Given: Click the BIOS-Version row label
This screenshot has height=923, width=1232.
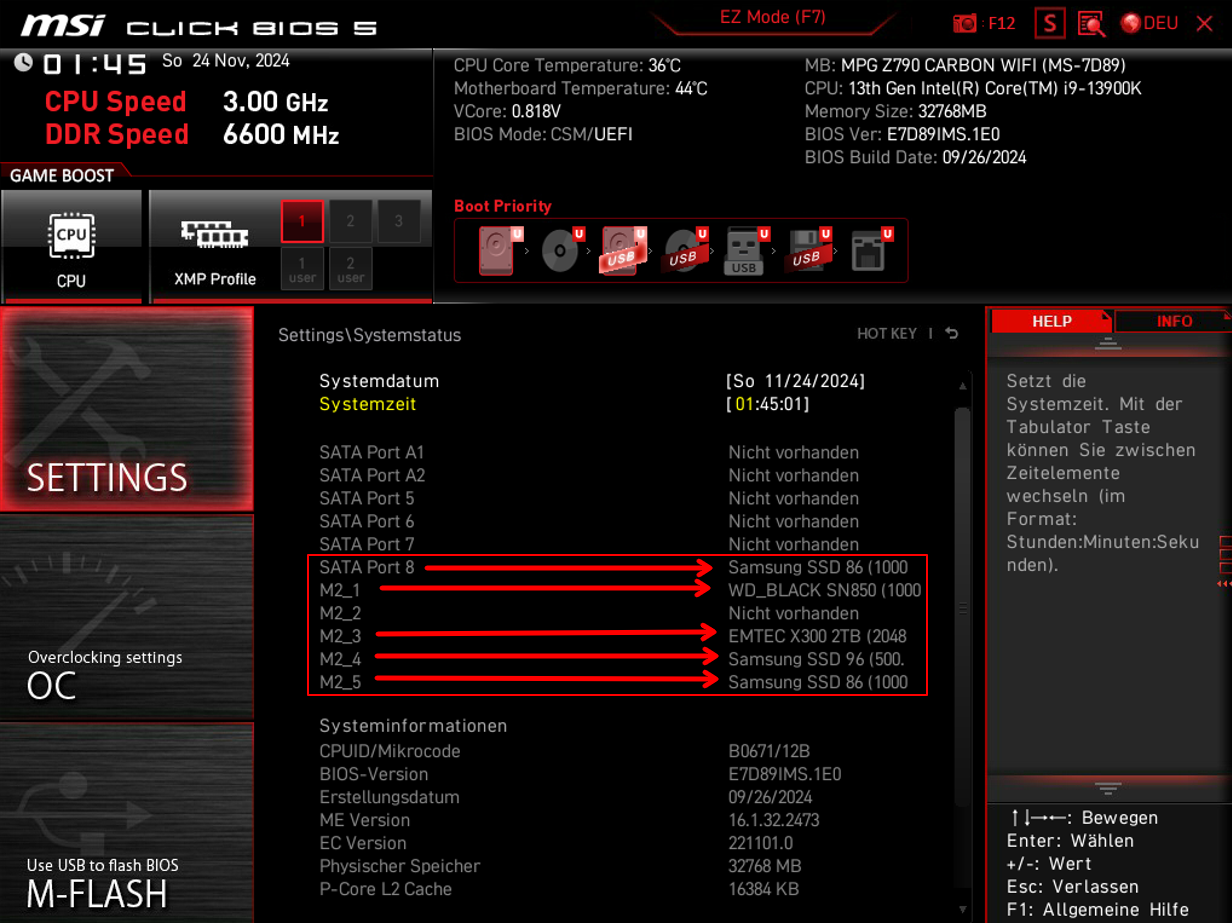Looking at the screenshot, I should (x=373, y=774).
